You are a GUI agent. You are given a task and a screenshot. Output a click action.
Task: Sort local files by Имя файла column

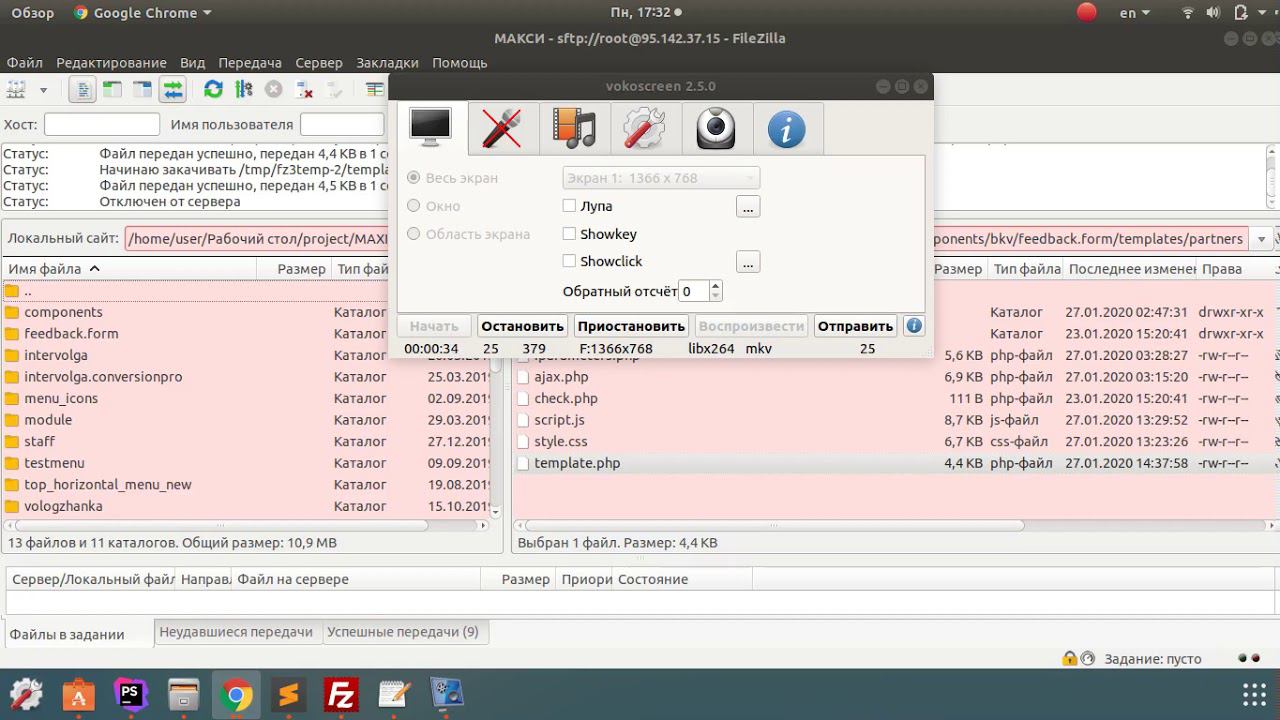128,269
